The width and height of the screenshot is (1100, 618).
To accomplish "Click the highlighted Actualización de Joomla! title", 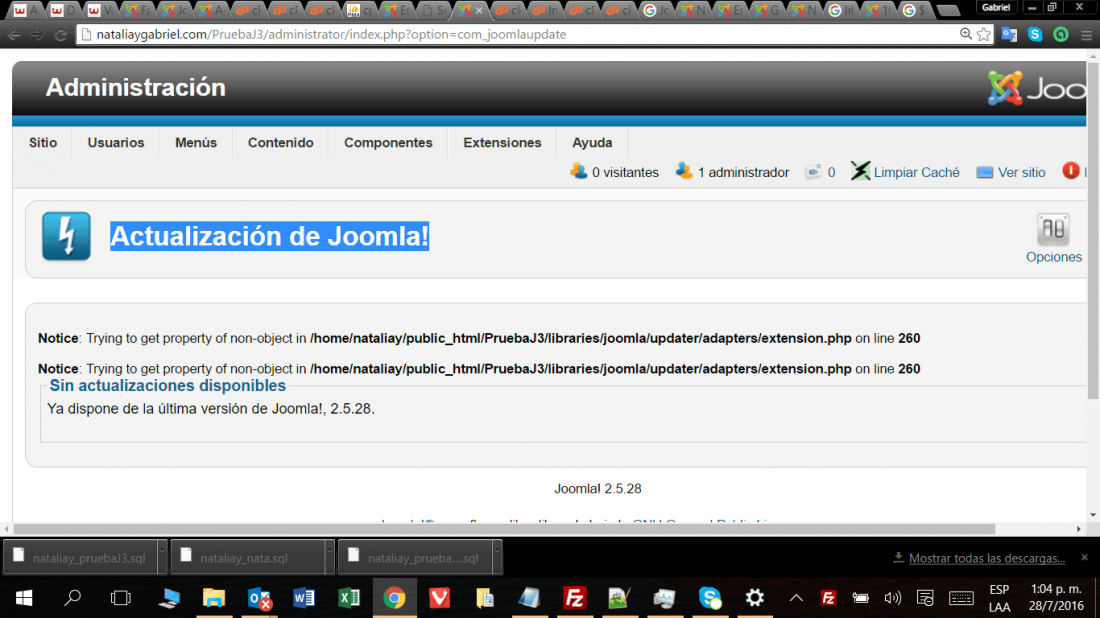I will [x=269, y=236].
